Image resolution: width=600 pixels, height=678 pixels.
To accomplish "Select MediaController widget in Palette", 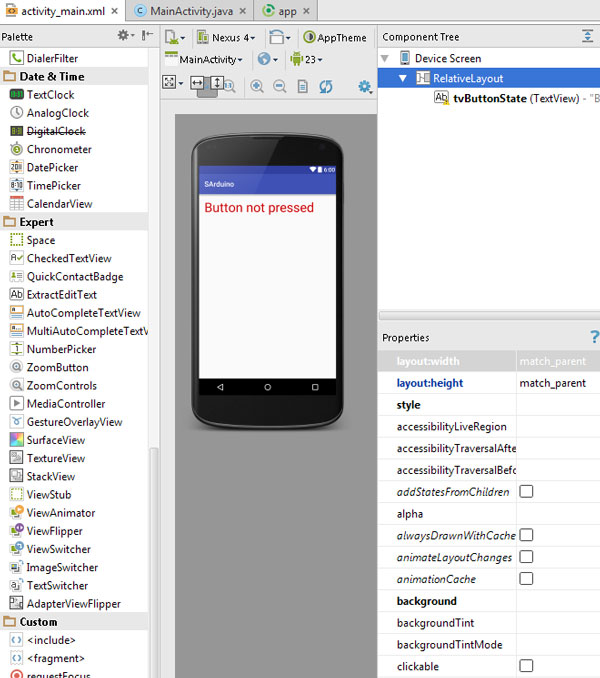I will tap(57, 403).
